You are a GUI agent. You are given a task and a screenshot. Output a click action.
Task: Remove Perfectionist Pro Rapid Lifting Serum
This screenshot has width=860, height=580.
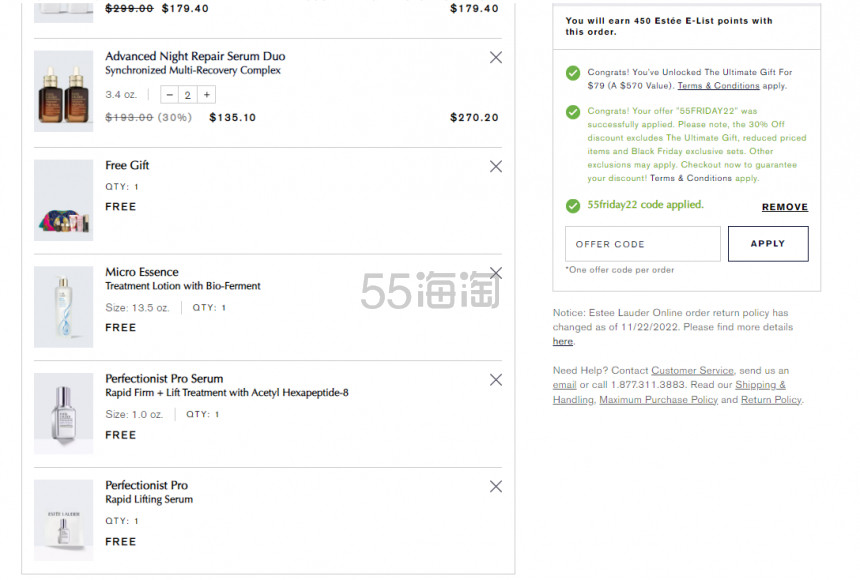click(x=496, y=486)
